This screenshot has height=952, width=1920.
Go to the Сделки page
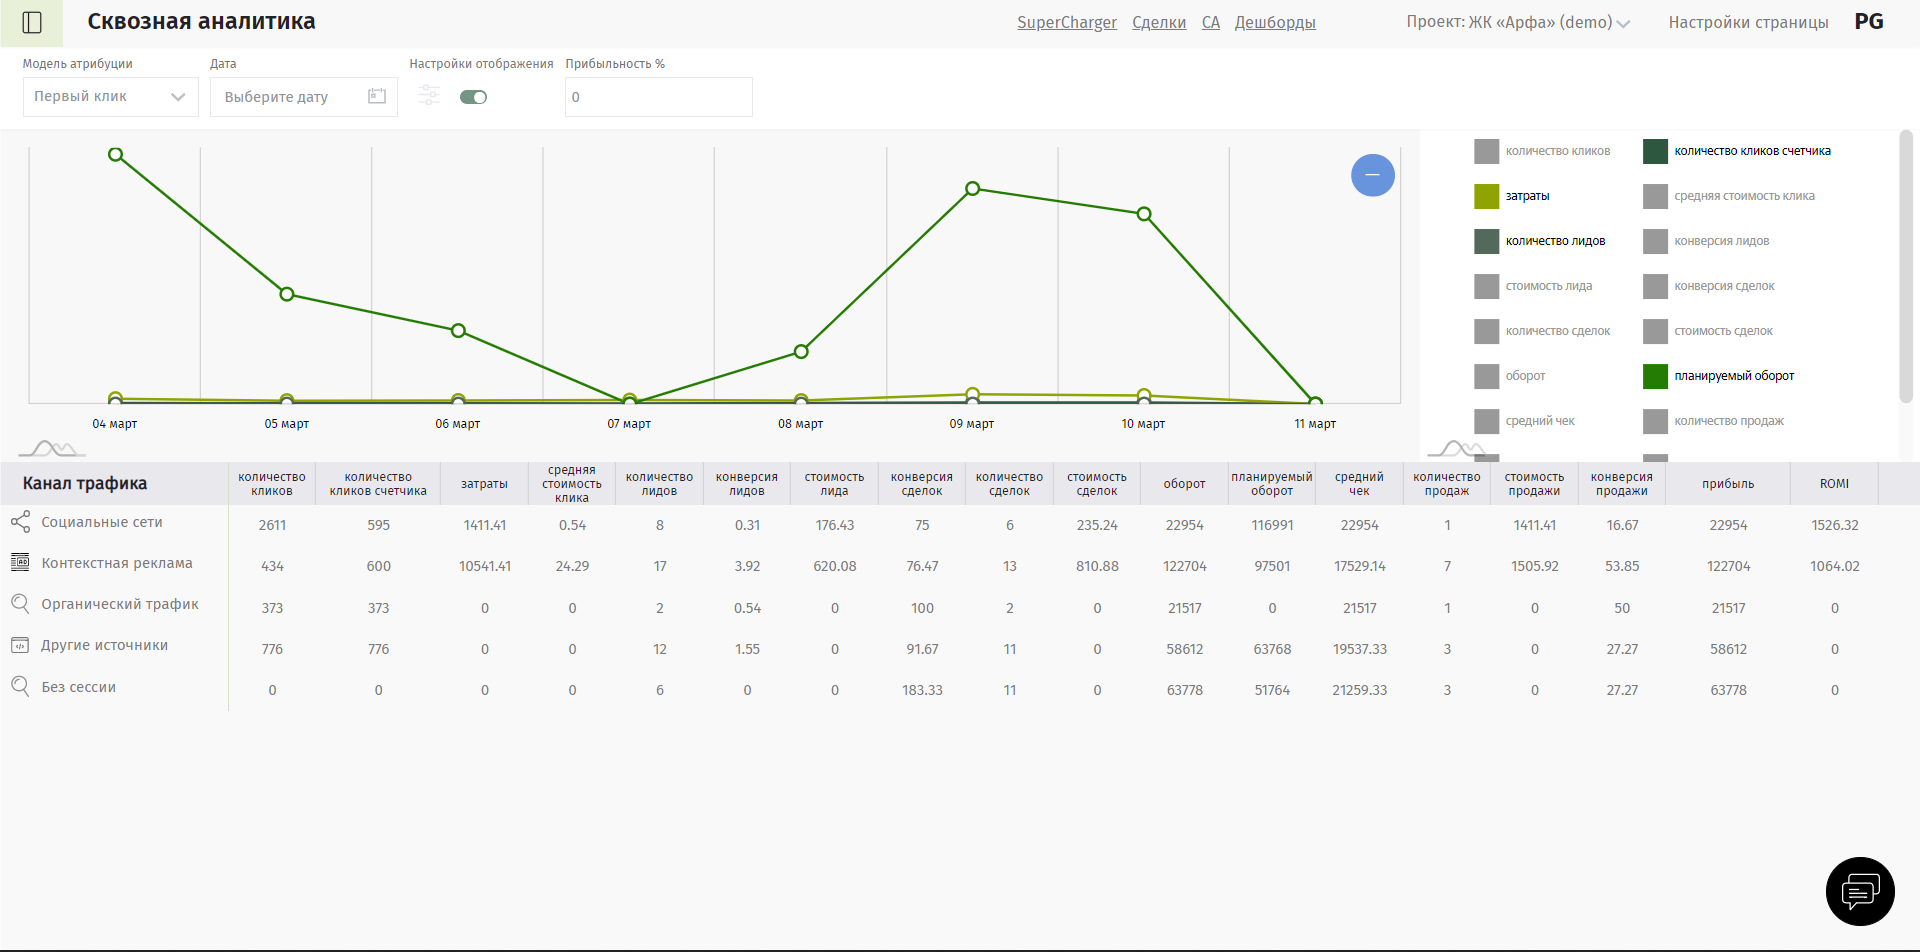pyautogui.click(x=1159, y=22)
